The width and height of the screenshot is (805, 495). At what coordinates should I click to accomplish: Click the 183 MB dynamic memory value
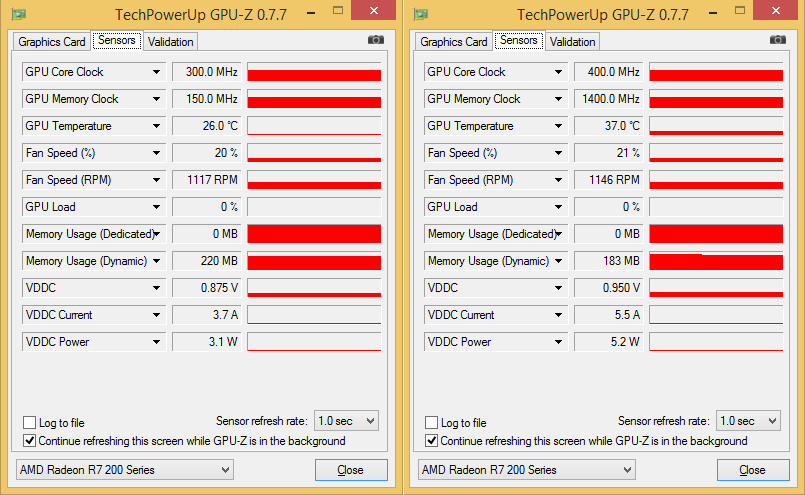coord(608,261)
